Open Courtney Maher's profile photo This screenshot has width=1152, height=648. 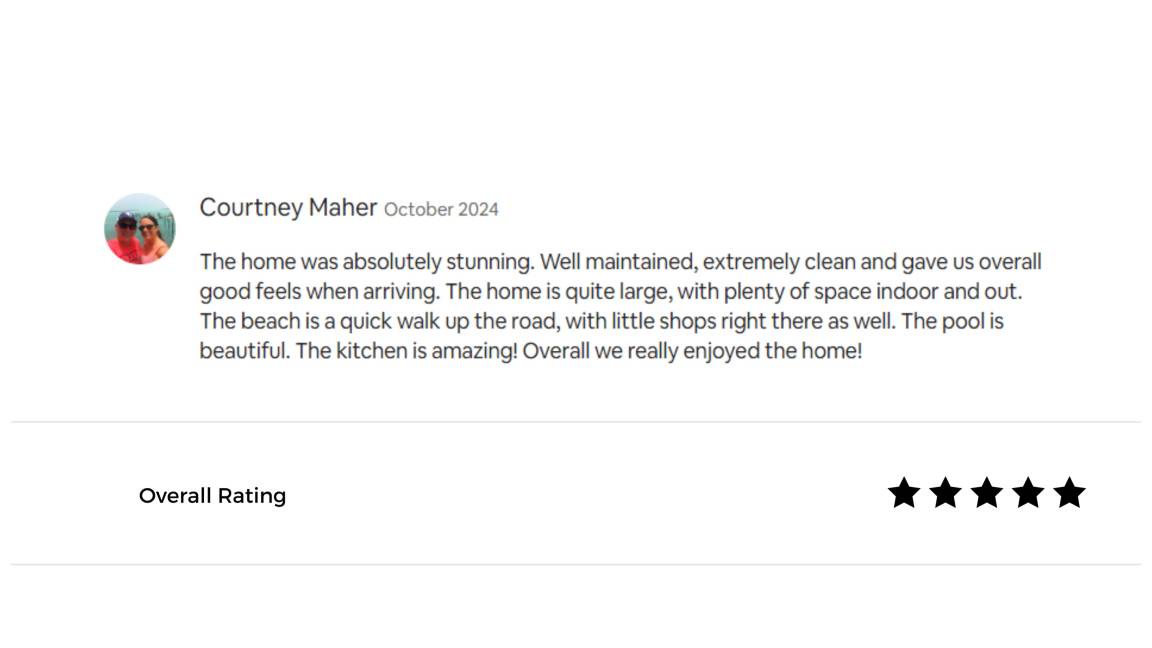[140, 229]
